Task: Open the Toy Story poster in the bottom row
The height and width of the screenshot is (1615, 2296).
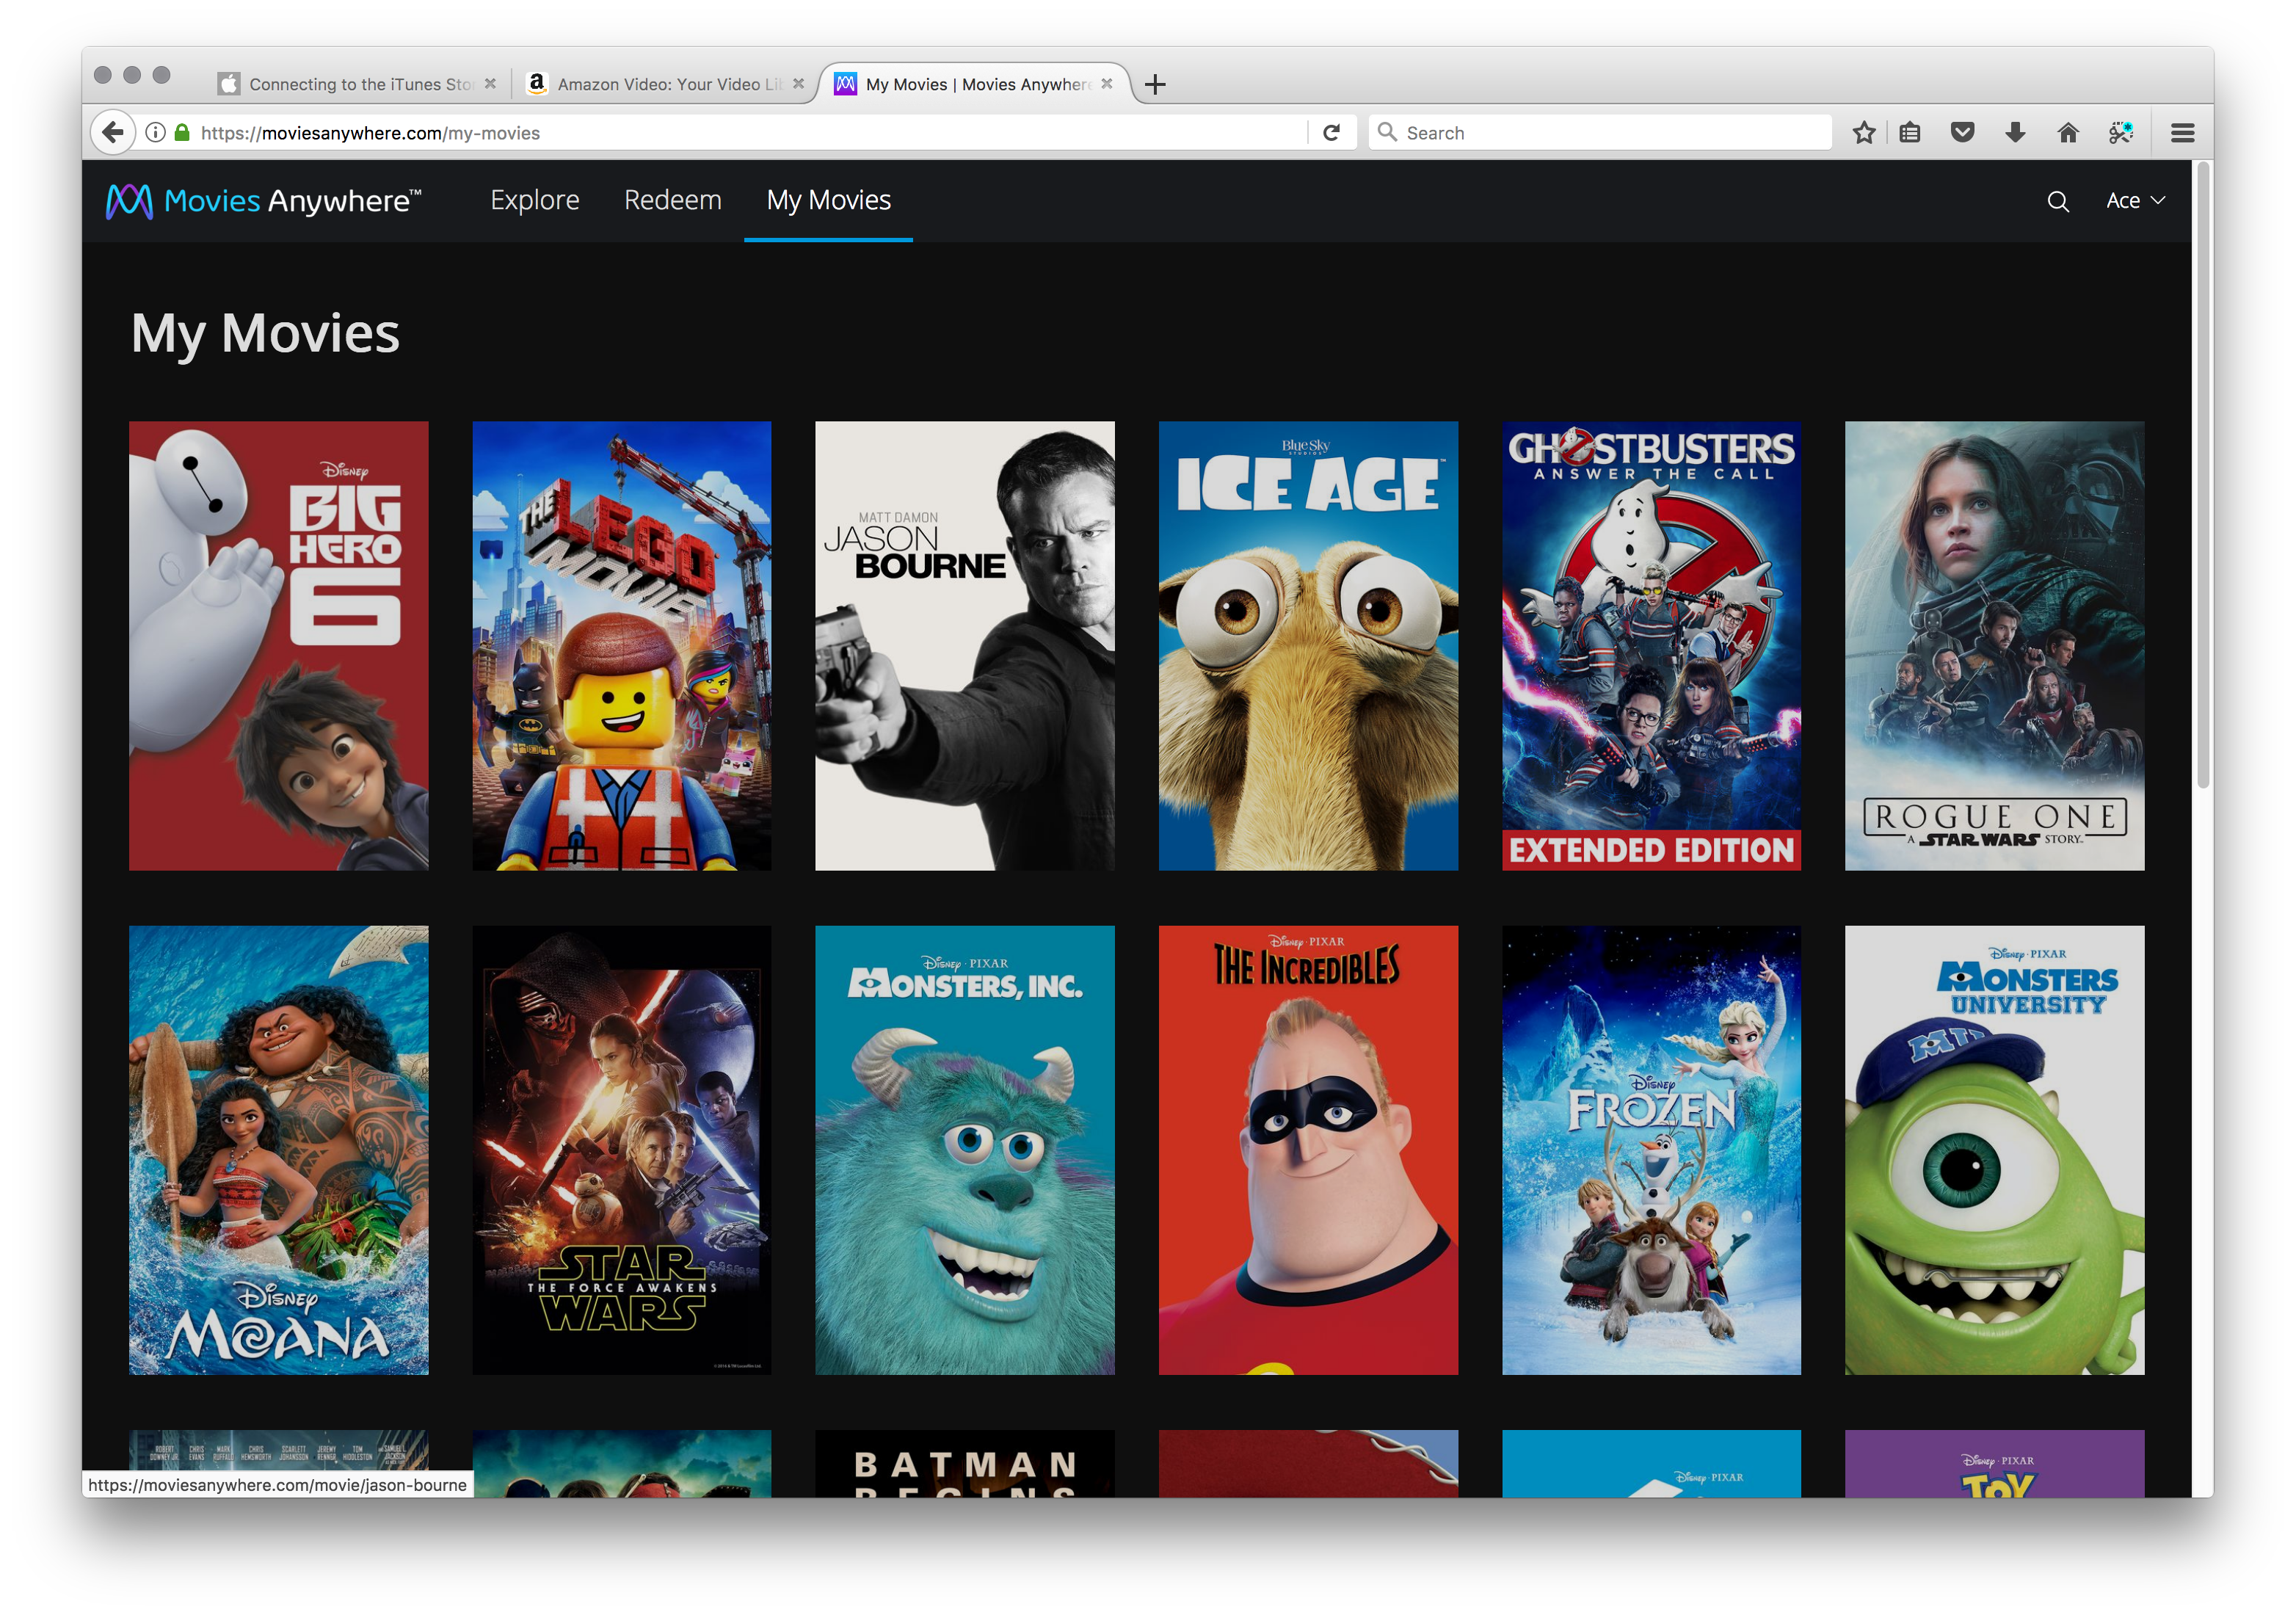Action: pos(1994,1463)
